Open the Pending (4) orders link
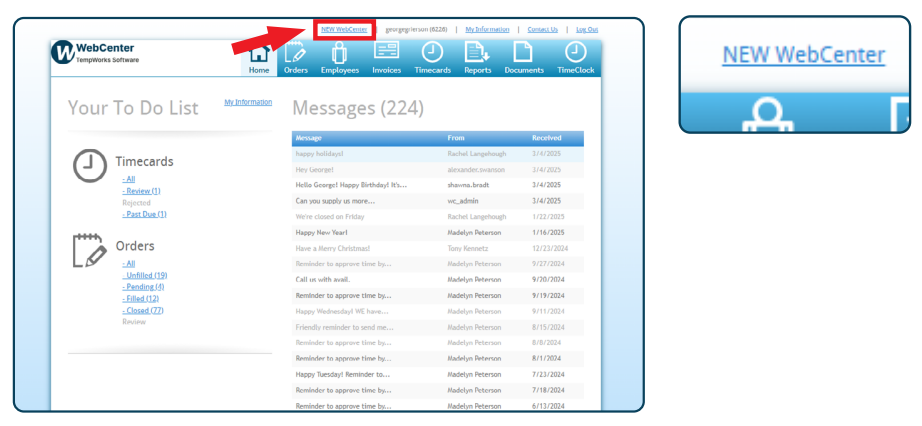922x426 pixels. coord(143,287)
